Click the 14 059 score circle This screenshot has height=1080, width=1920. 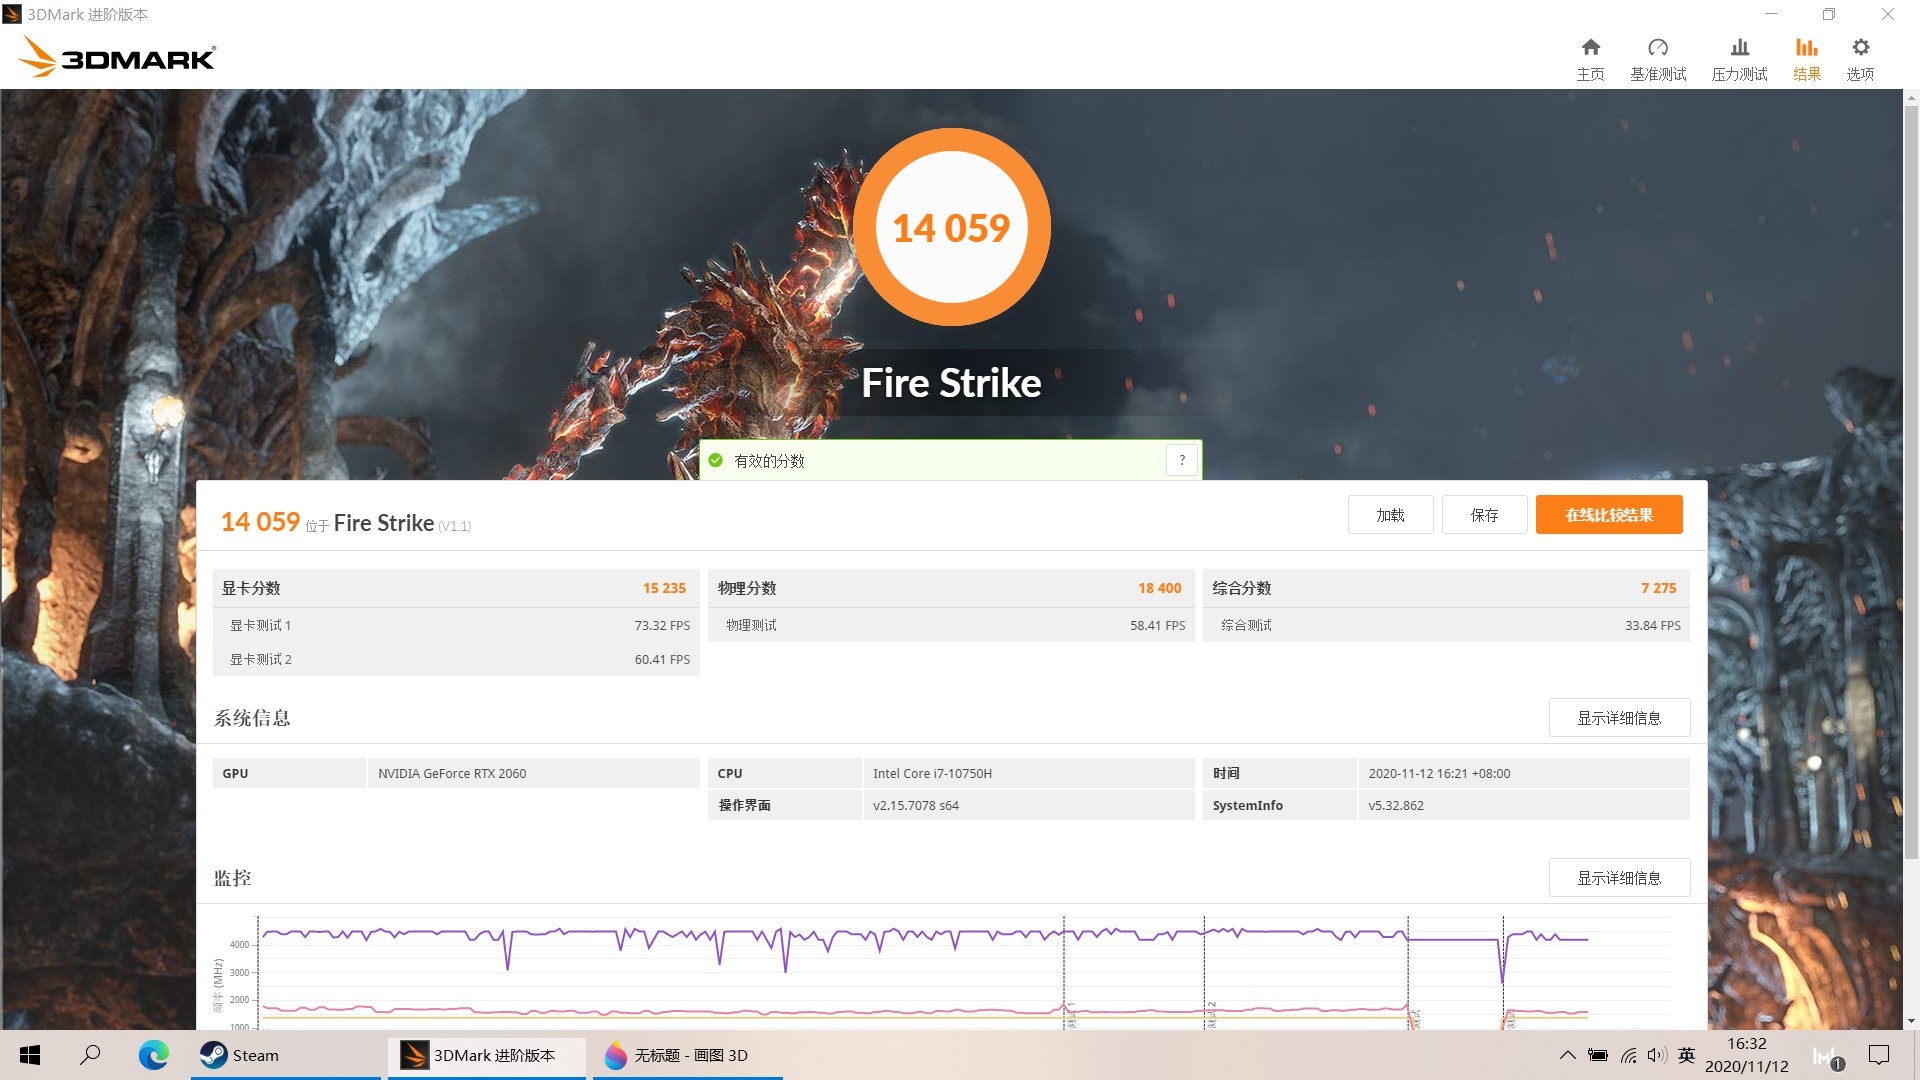click(951, 227)
